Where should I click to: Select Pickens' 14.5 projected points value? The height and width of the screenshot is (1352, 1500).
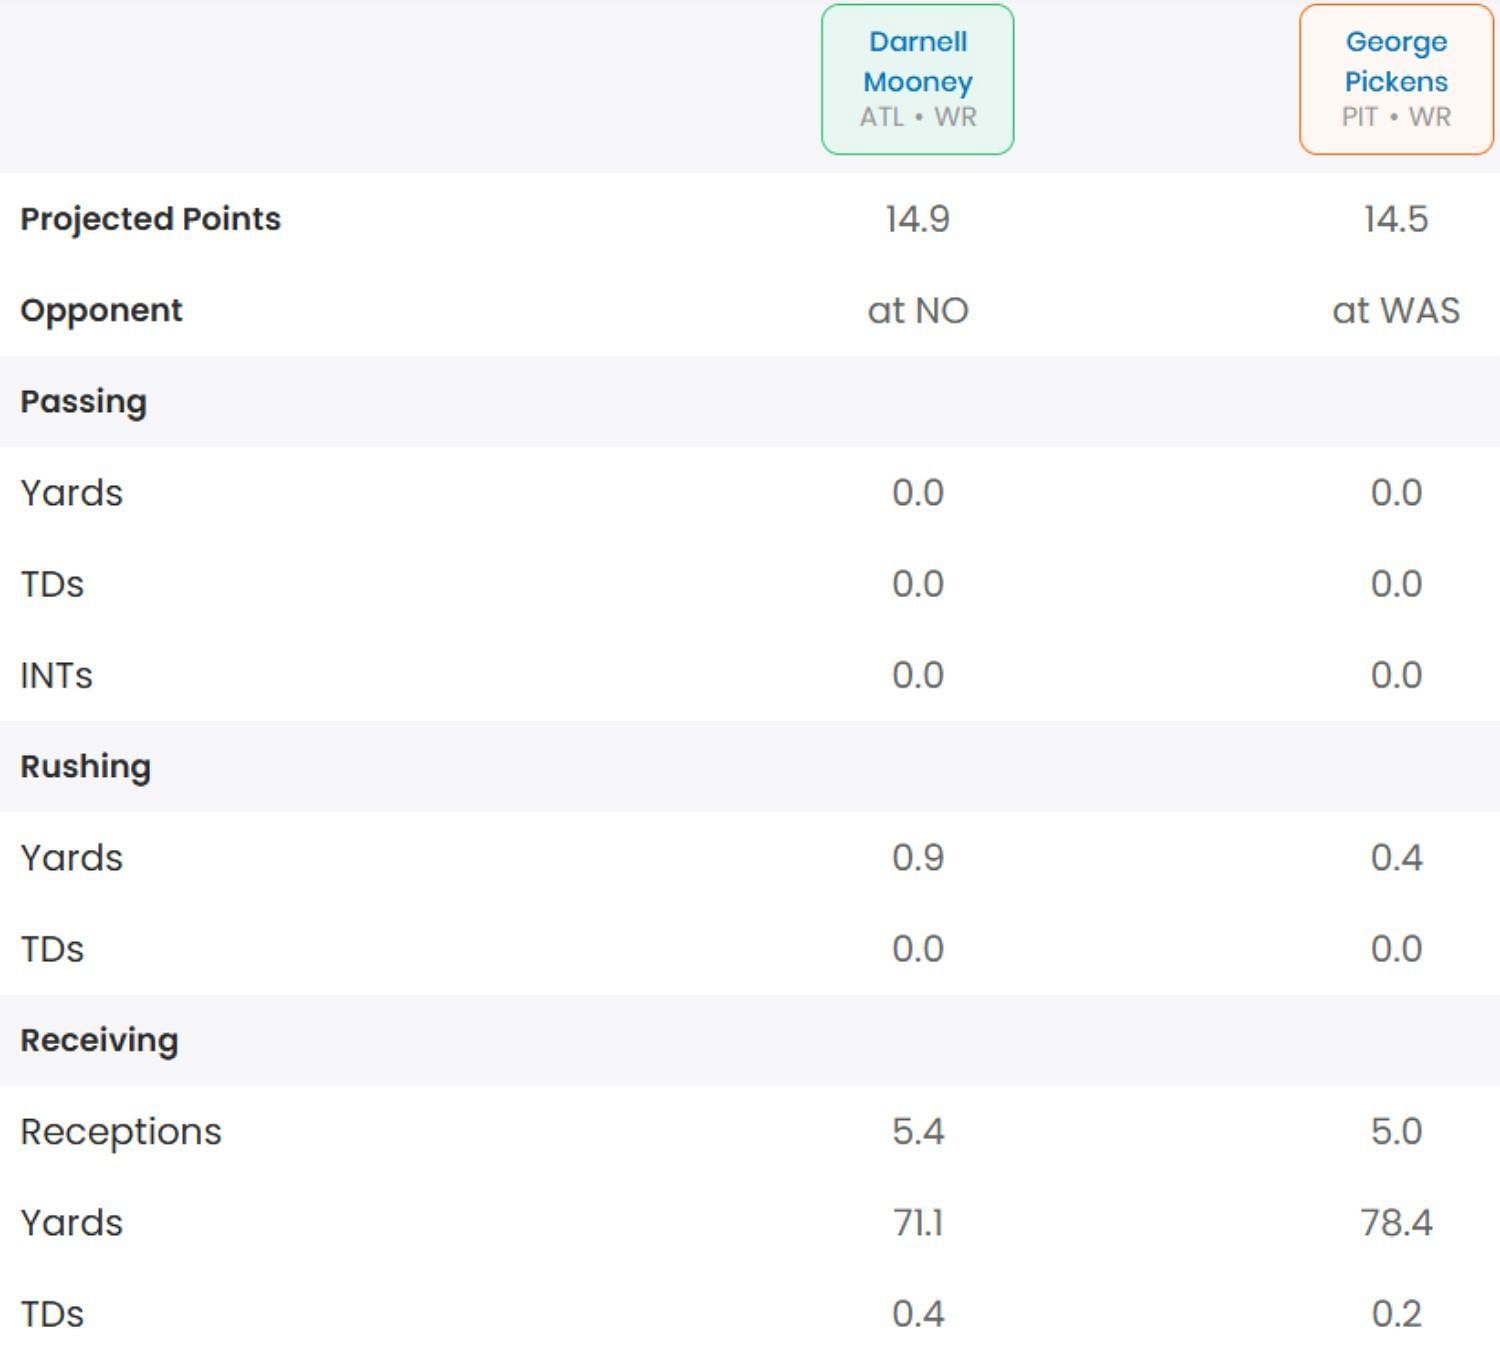[1395, 219]
